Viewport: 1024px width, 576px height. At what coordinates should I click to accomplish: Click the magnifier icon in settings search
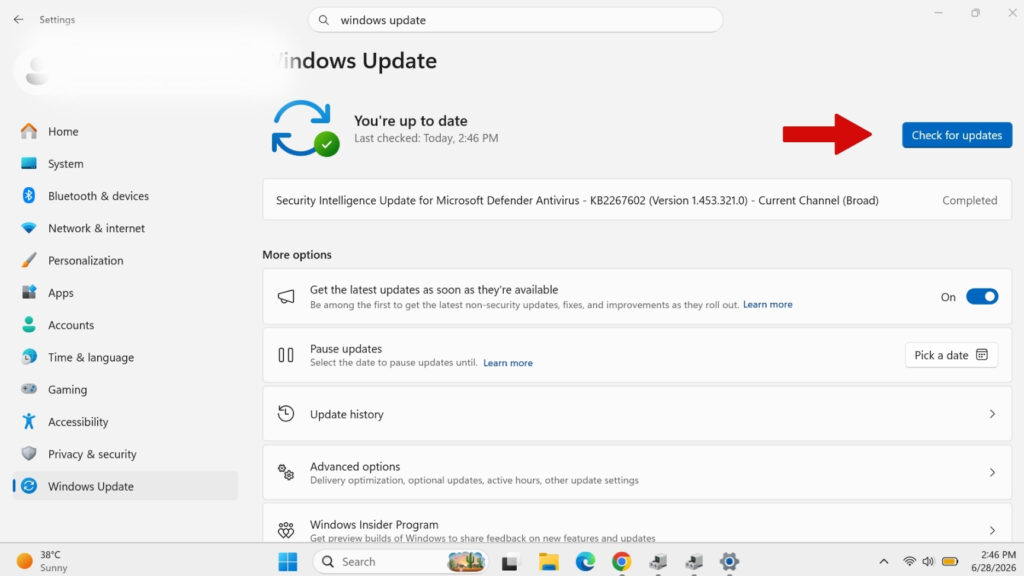pyautogui.click(x=323, y=20)
